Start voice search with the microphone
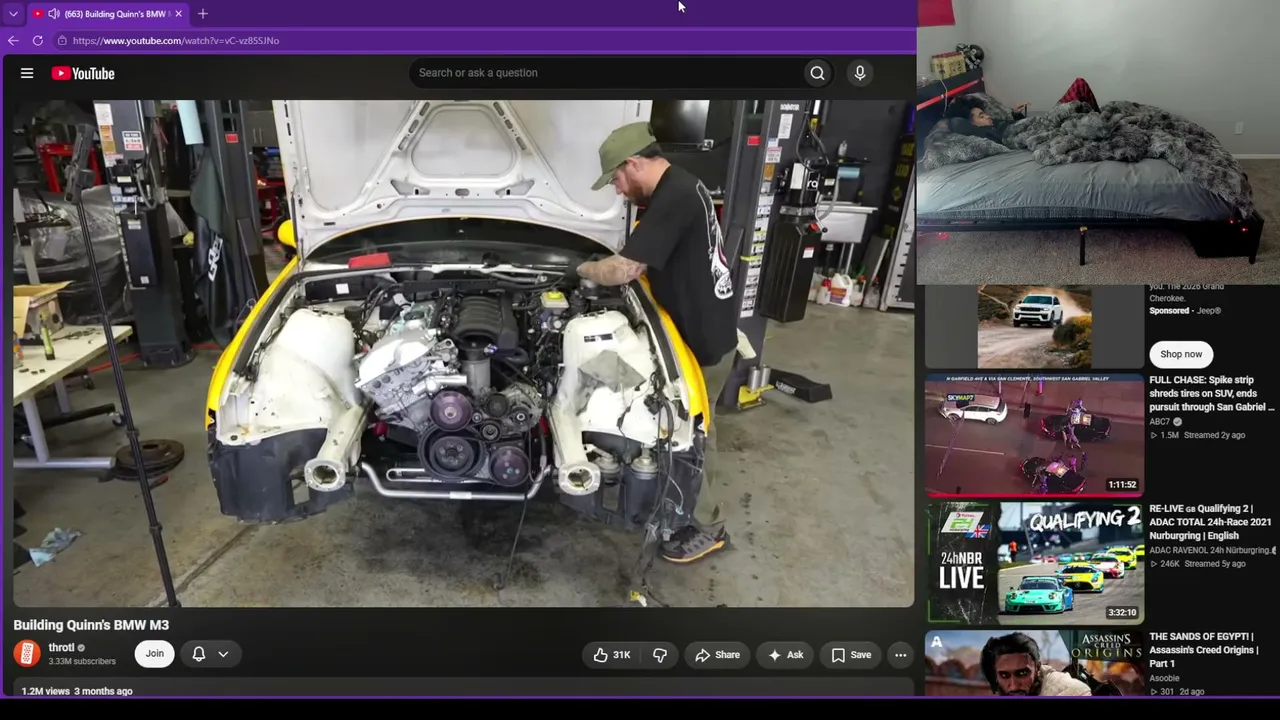The image size is (1280, 720). [x=859, y=73]
